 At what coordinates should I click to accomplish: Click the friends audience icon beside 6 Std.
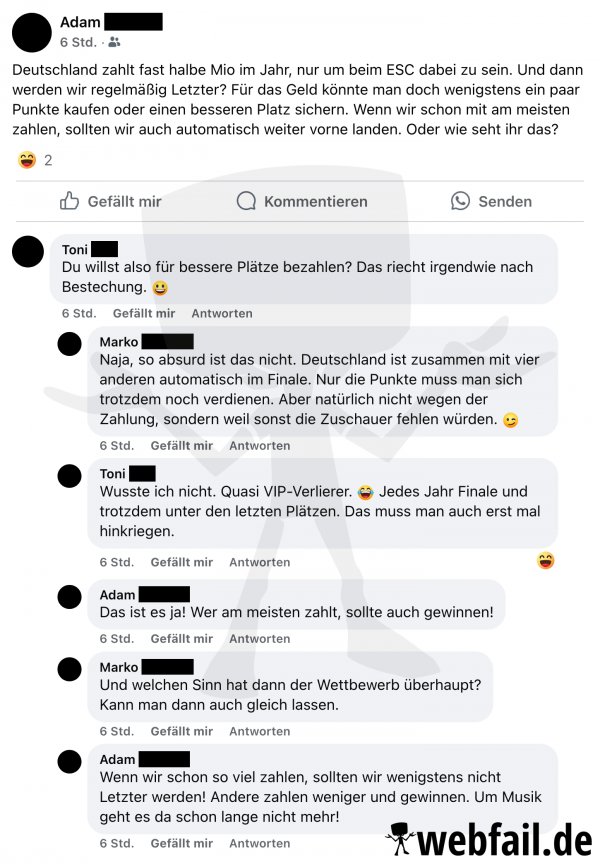pos(114,42)
